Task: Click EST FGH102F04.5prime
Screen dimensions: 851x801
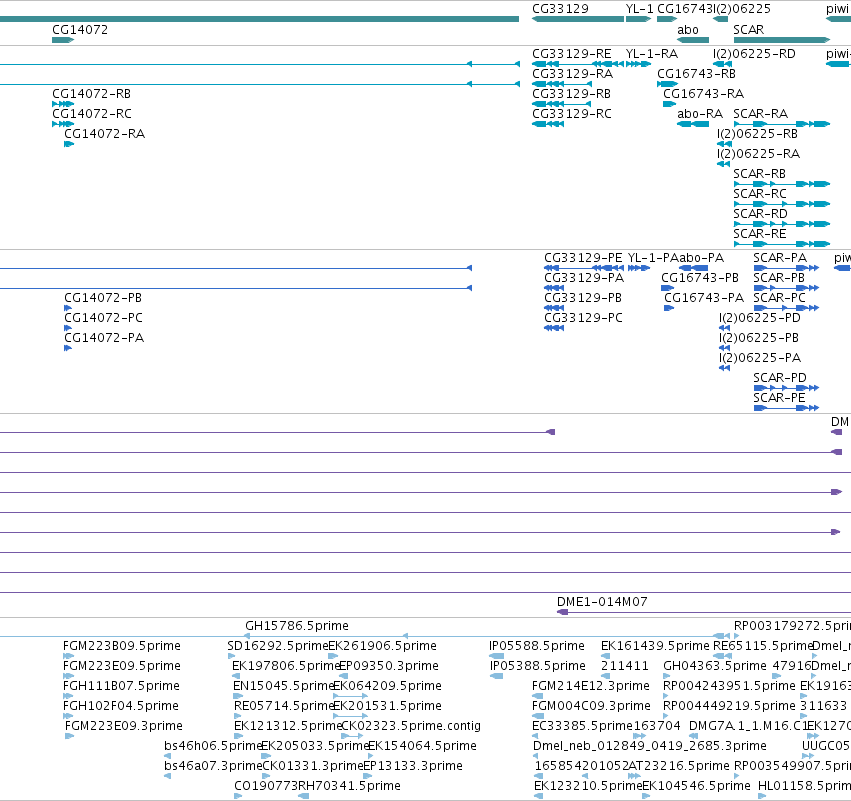Action: (x=120, y=706)
